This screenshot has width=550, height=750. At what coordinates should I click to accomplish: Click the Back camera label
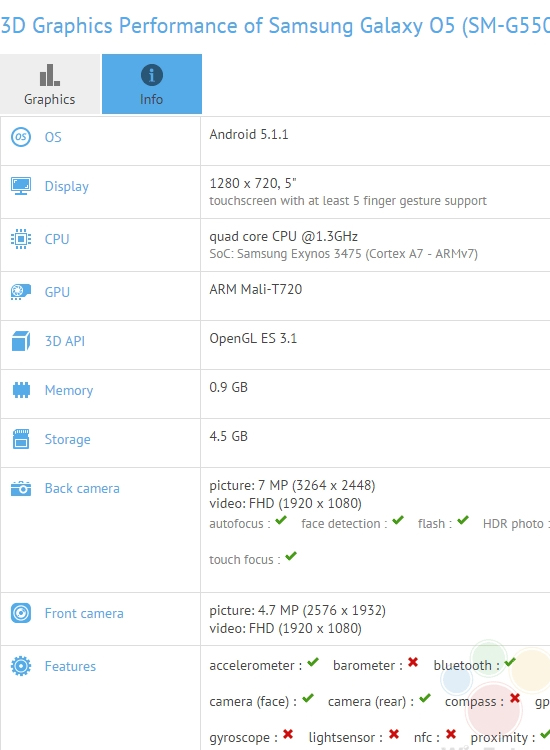pyautogui.click(x=82, y=488)
